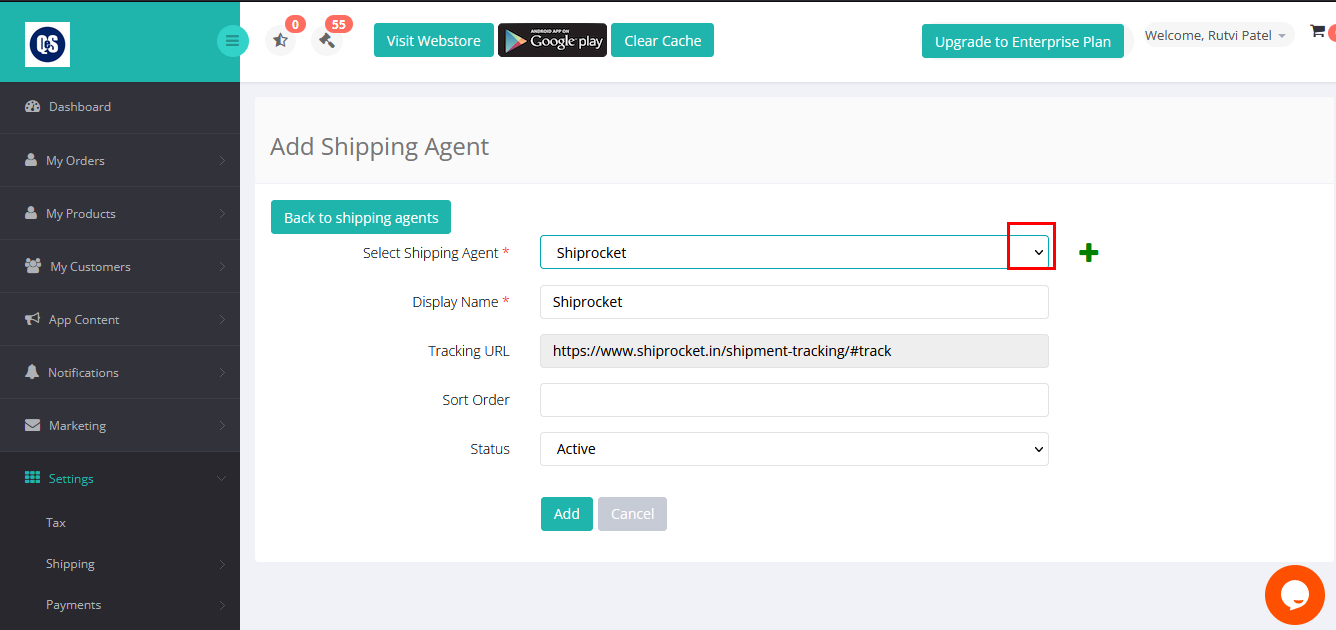This screenshot has height=630, width=1336.
Task: Open the Status dropdown showing Active
Action: pos(794,449)
